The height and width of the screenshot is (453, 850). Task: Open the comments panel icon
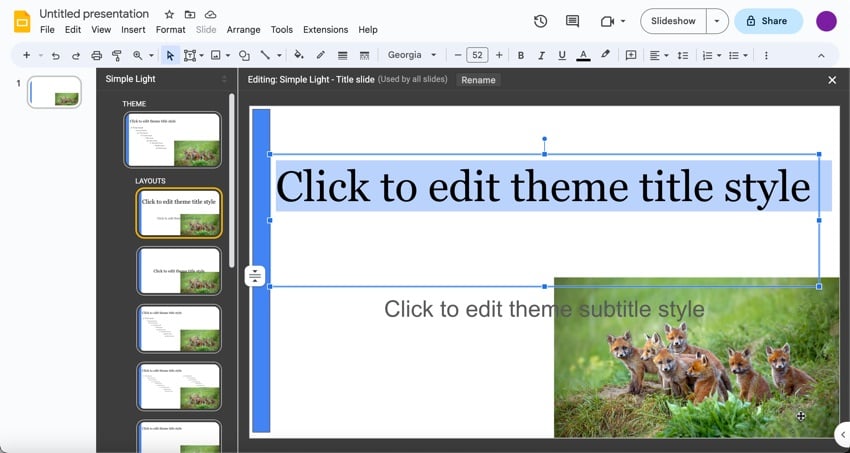click(572, 21)
